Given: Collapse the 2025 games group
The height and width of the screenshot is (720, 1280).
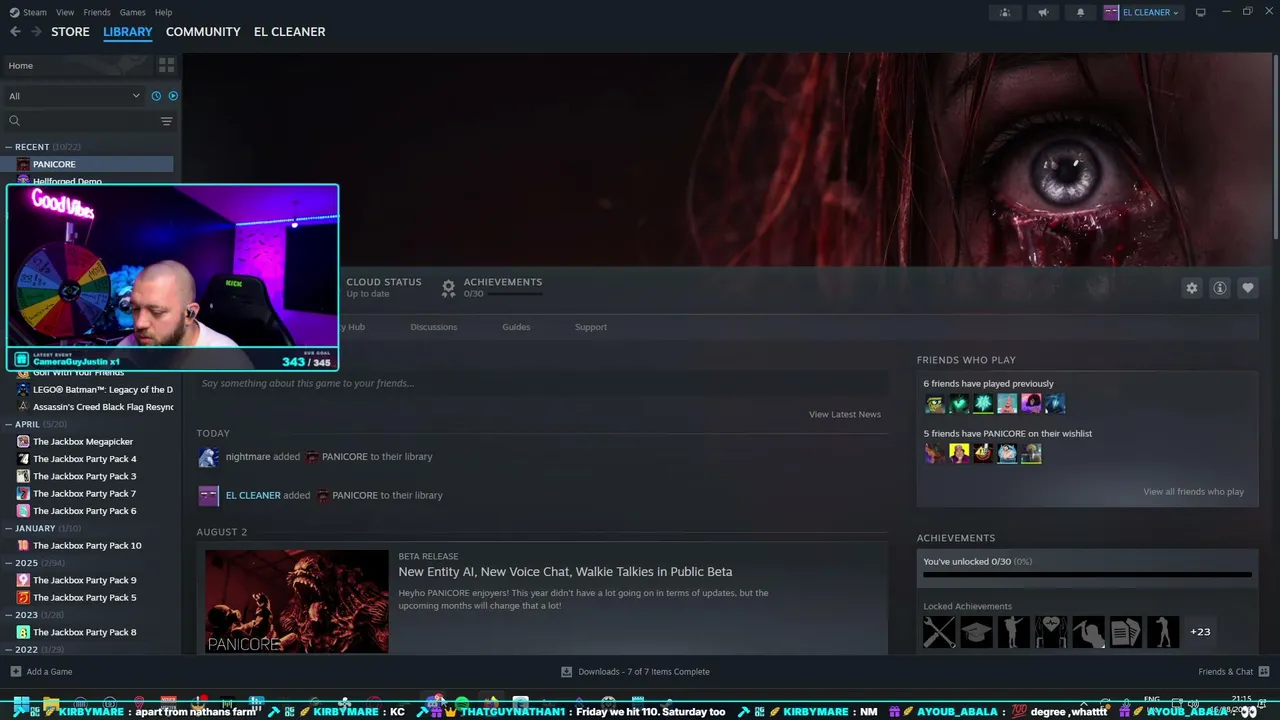Looking at the screenshot, I should [9, 563].
